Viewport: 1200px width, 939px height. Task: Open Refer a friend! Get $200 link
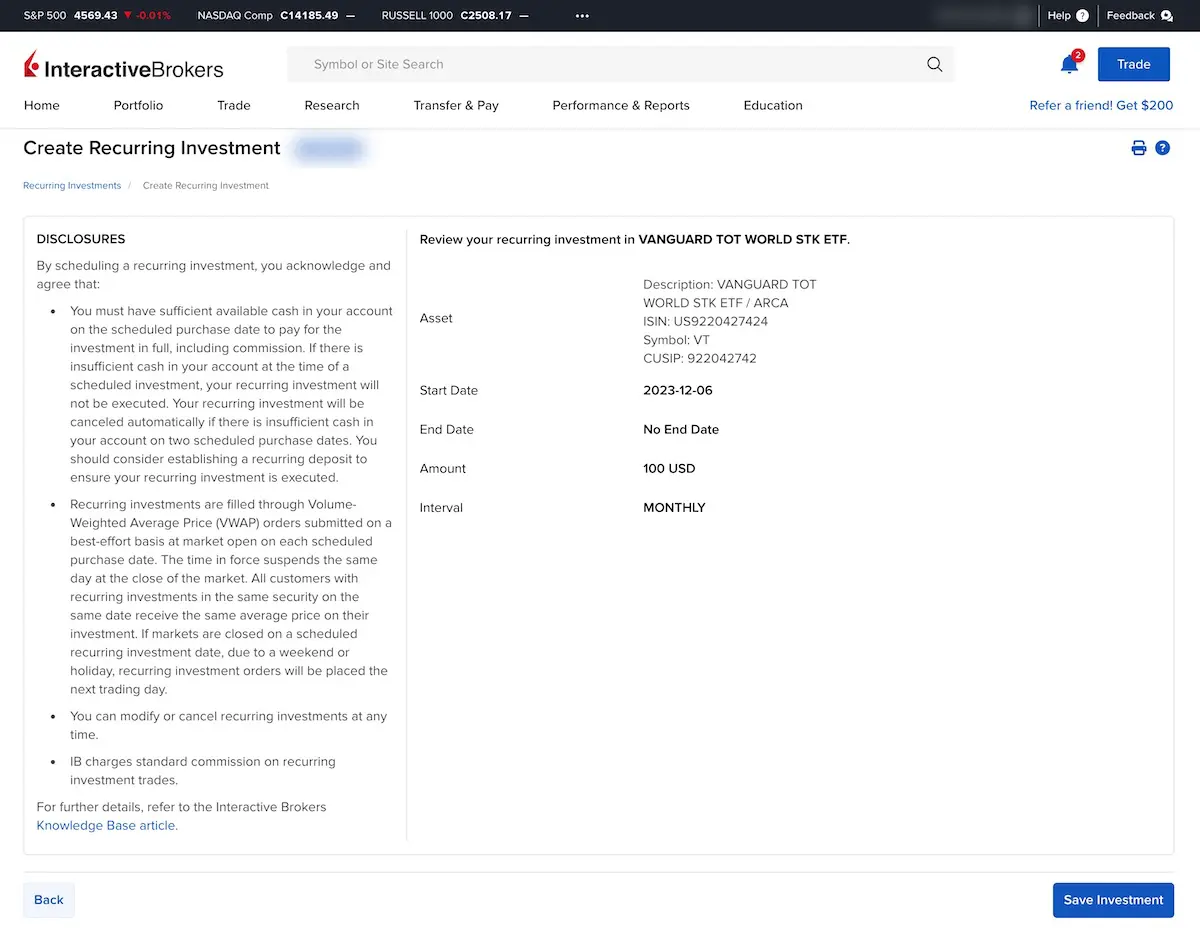coord(1102,105)
